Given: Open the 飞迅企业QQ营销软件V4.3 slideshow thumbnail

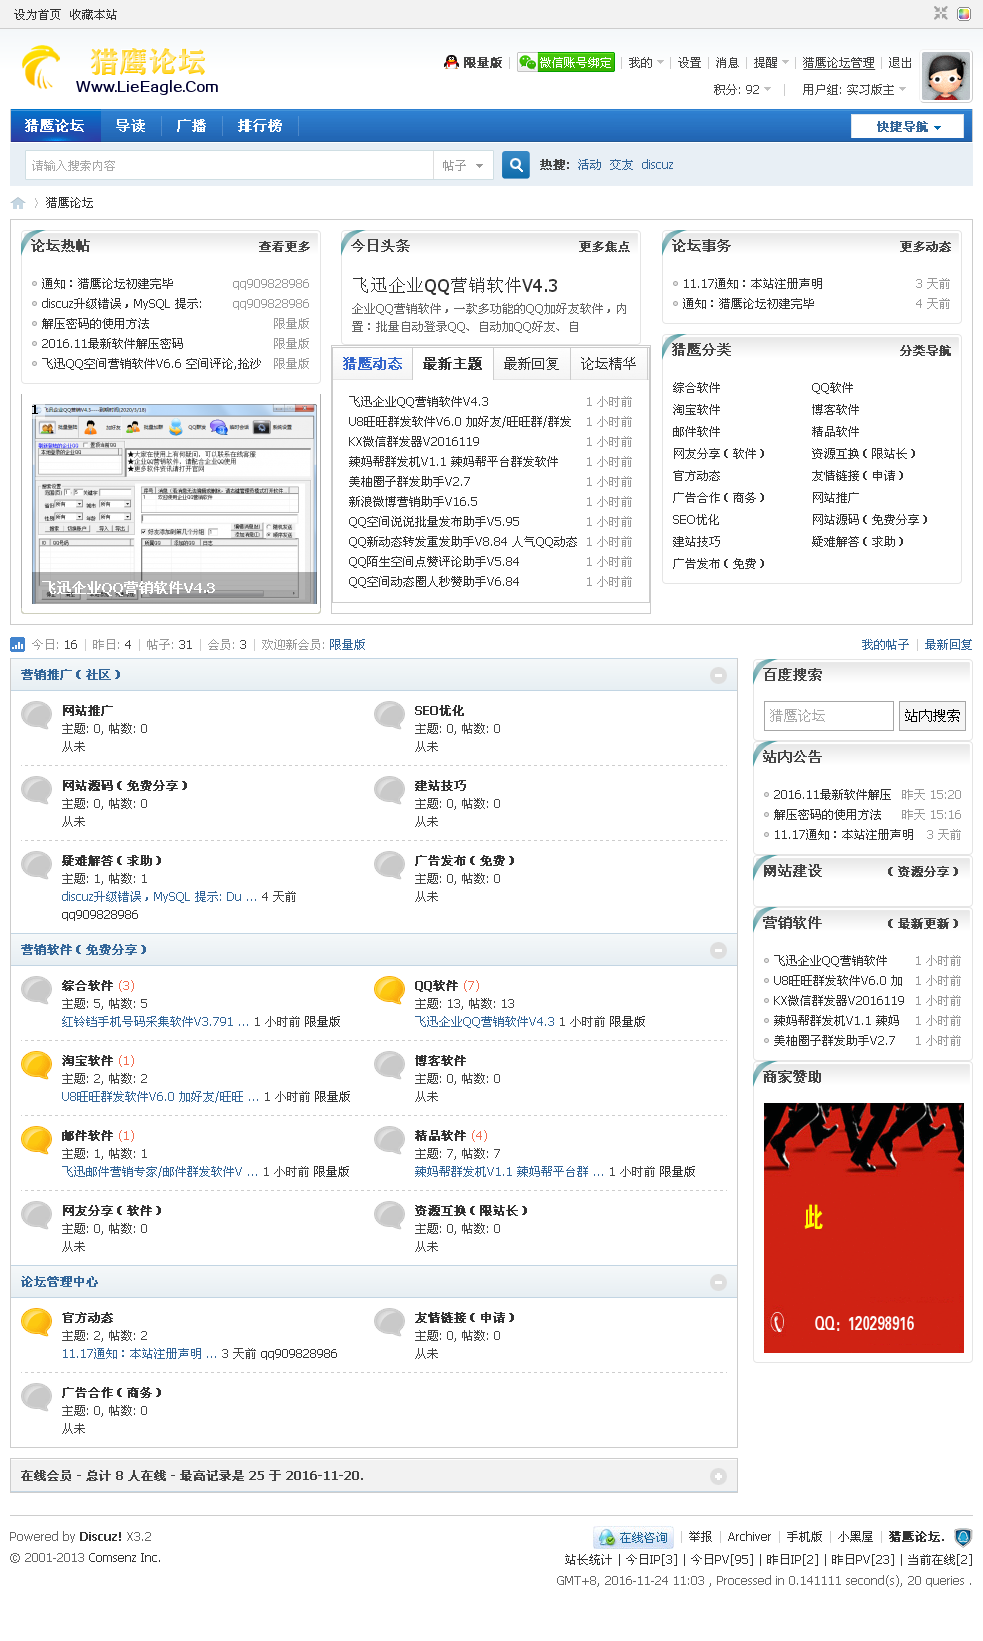Looking at the screenshot, I should [x=175, y=505].
